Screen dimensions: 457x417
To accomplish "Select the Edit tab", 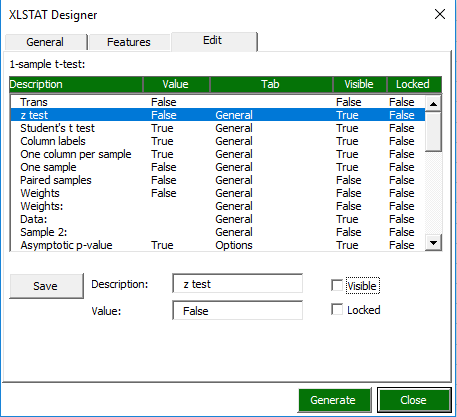I will 213,41.
